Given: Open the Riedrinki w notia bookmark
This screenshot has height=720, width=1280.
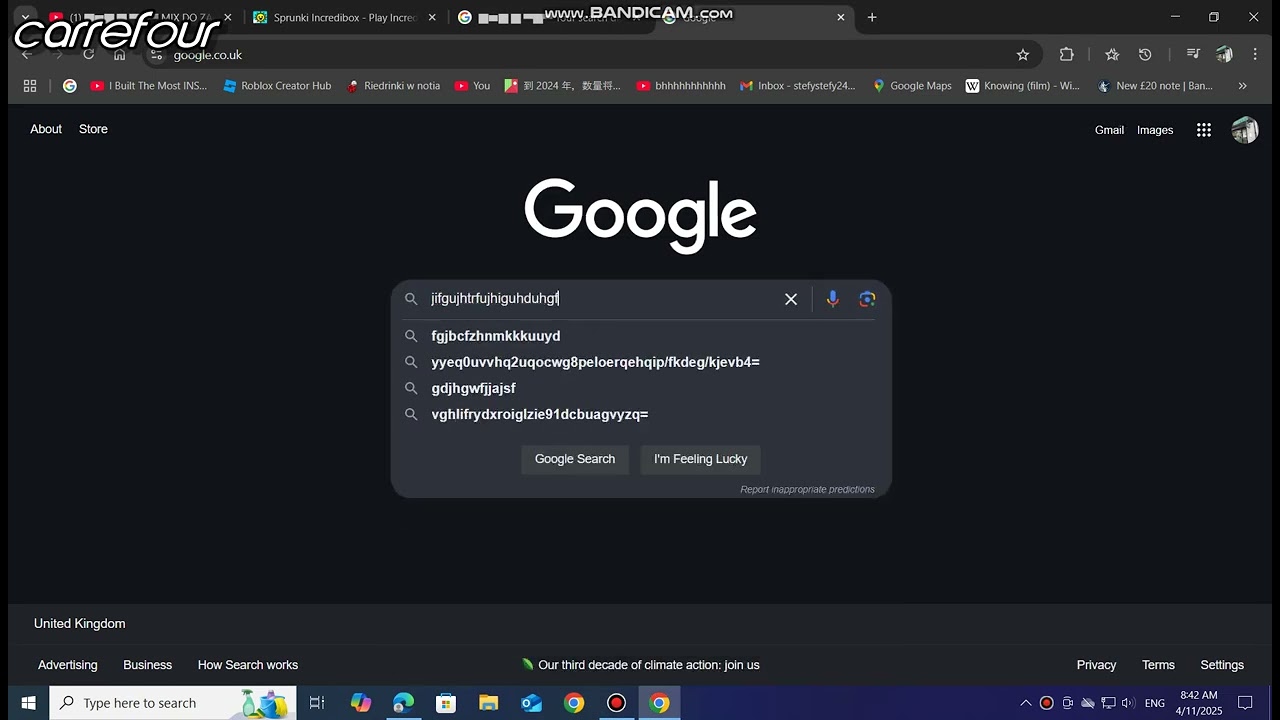Looking at the screenshot, I should [x=393, y=86].
